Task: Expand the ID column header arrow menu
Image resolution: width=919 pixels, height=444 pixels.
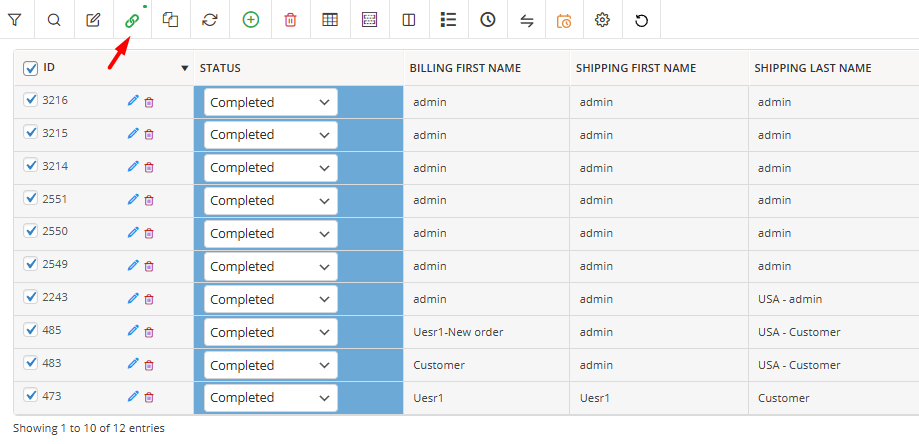Action: [x=185, y=69]
